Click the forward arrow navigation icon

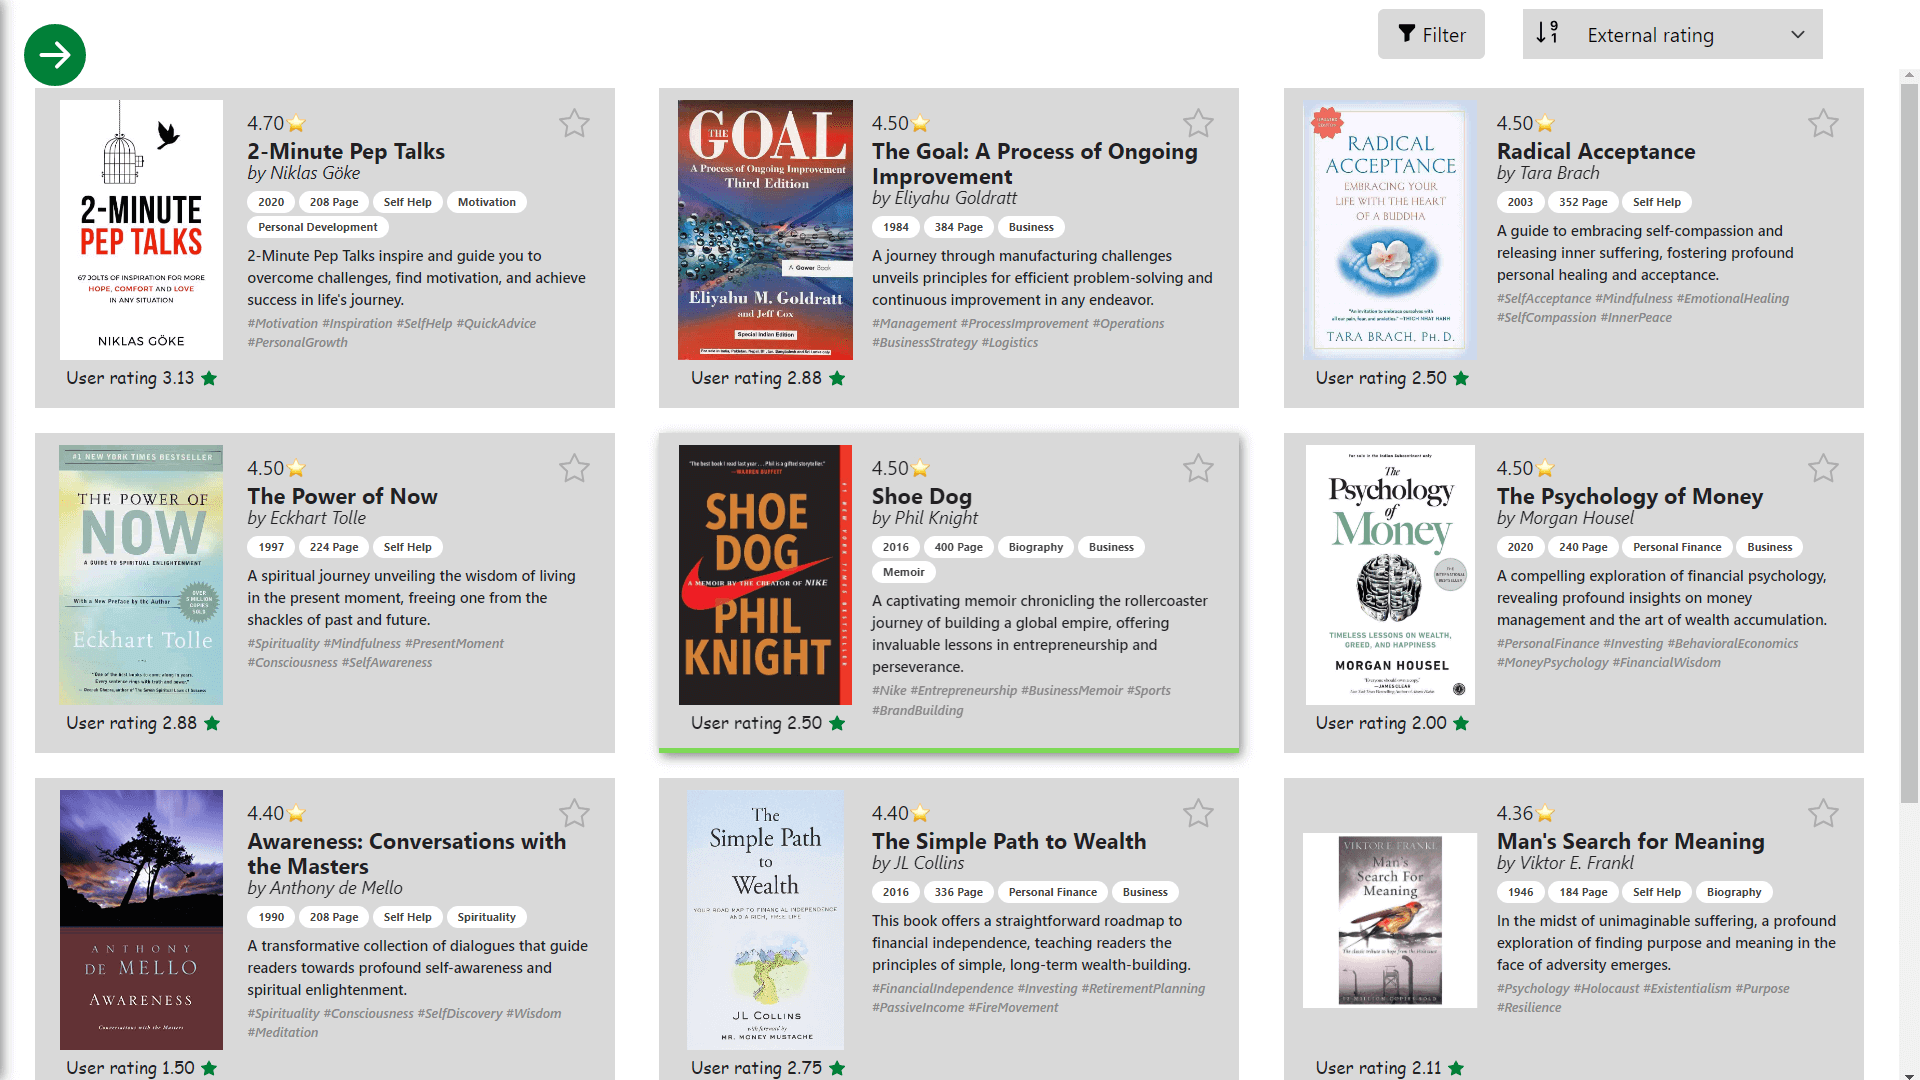pyautogui.click(x=55, y=54)
